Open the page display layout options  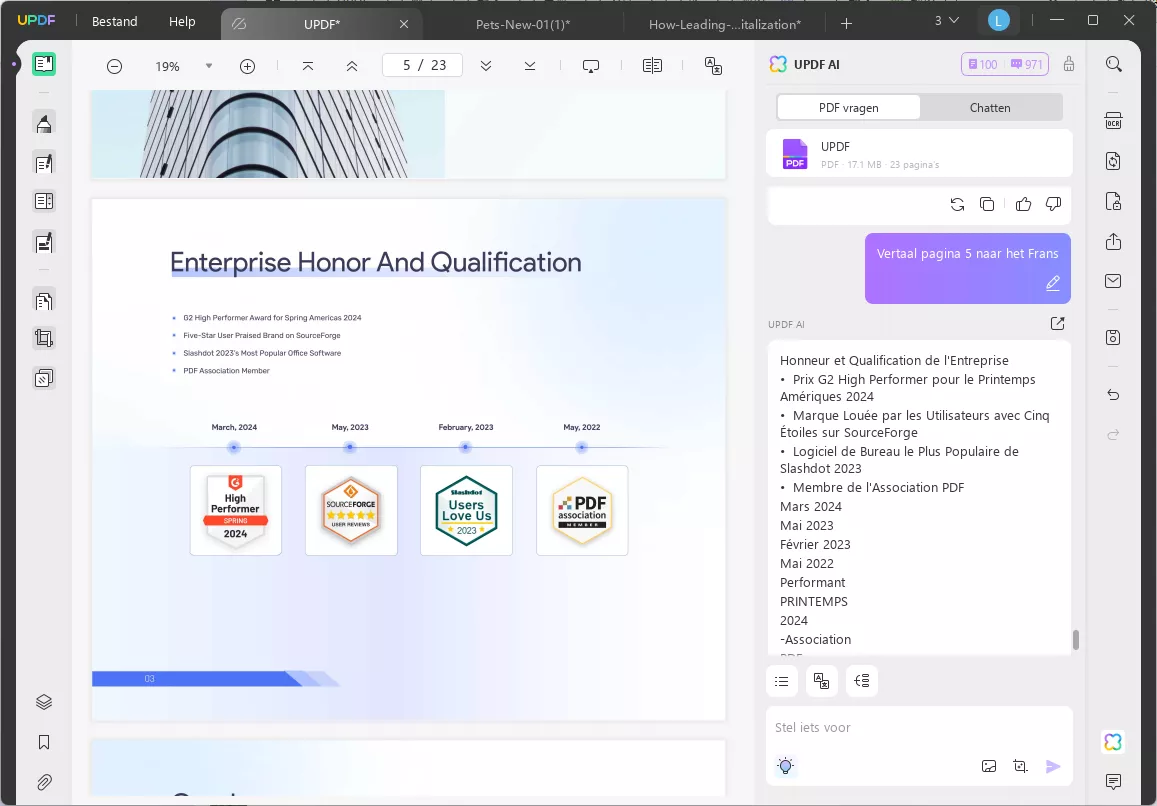click(x=652, y=66)
